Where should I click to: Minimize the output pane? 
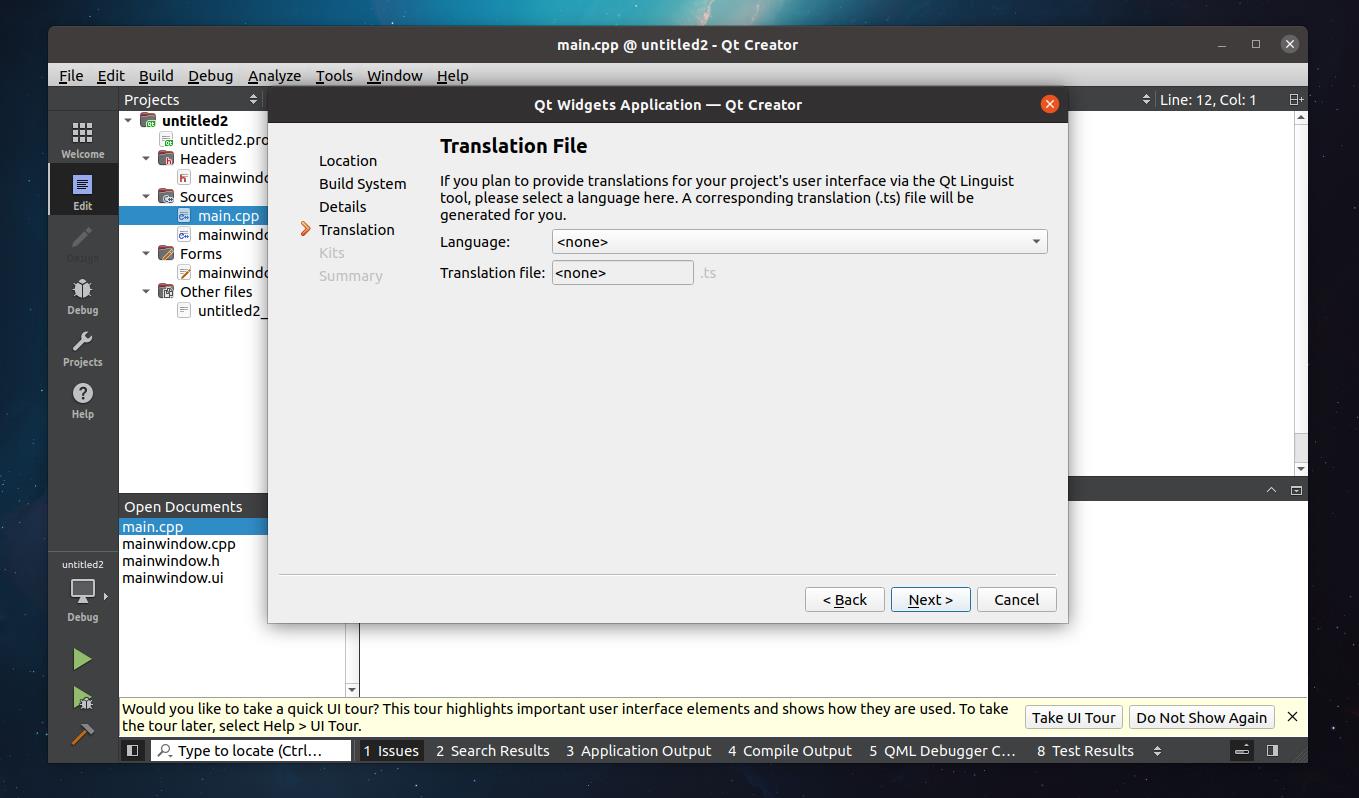point(1296,490)
